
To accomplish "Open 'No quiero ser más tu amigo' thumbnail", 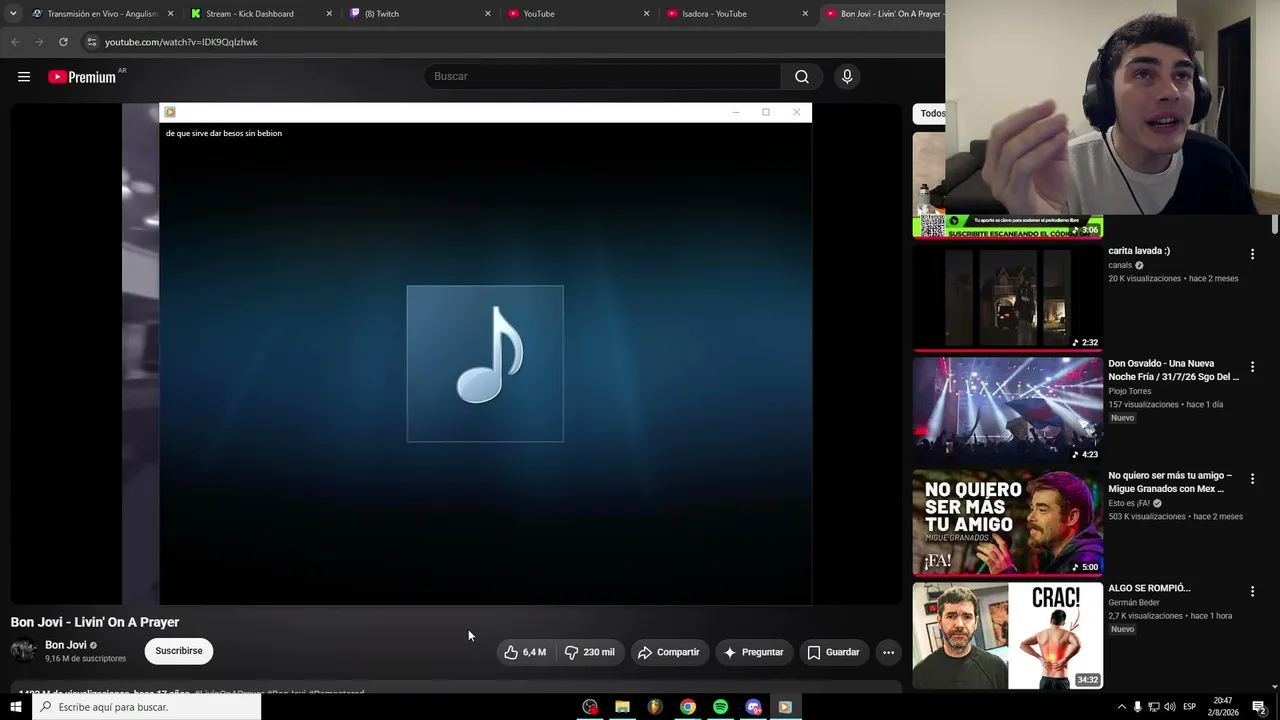I will coord(1008,522).
